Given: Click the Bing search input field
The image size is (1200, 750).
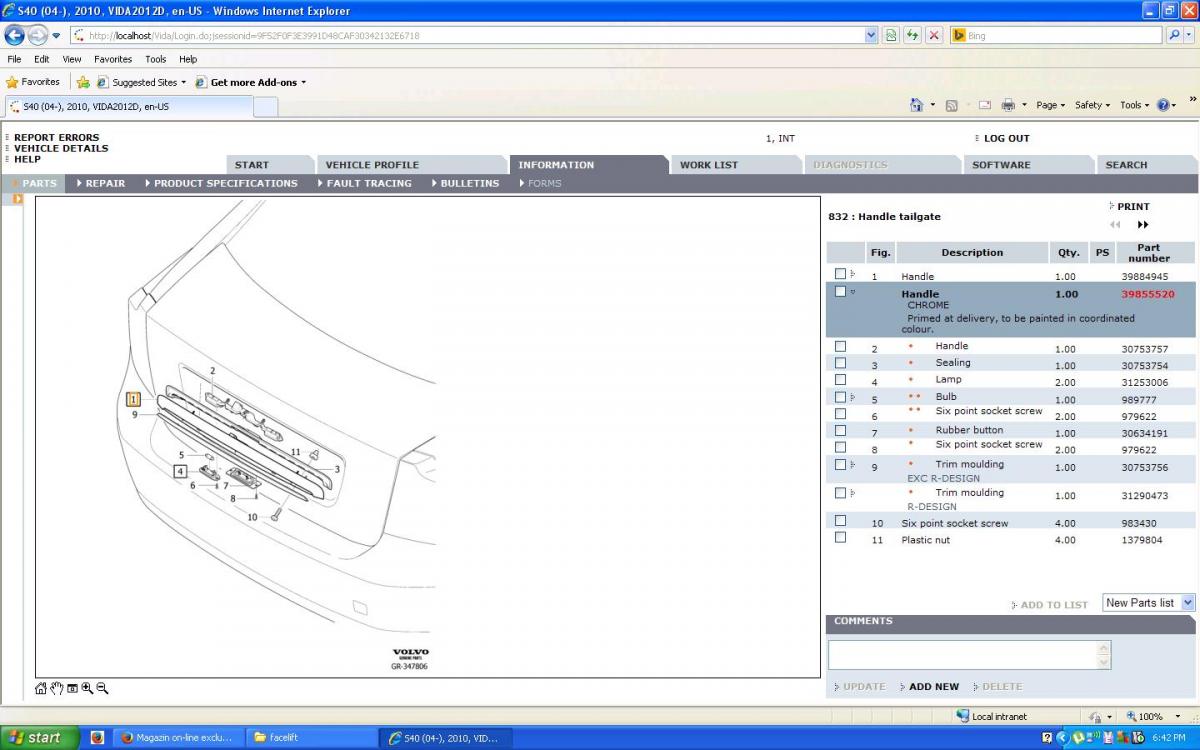Looking at the screenshot, I should (1055, 35).
